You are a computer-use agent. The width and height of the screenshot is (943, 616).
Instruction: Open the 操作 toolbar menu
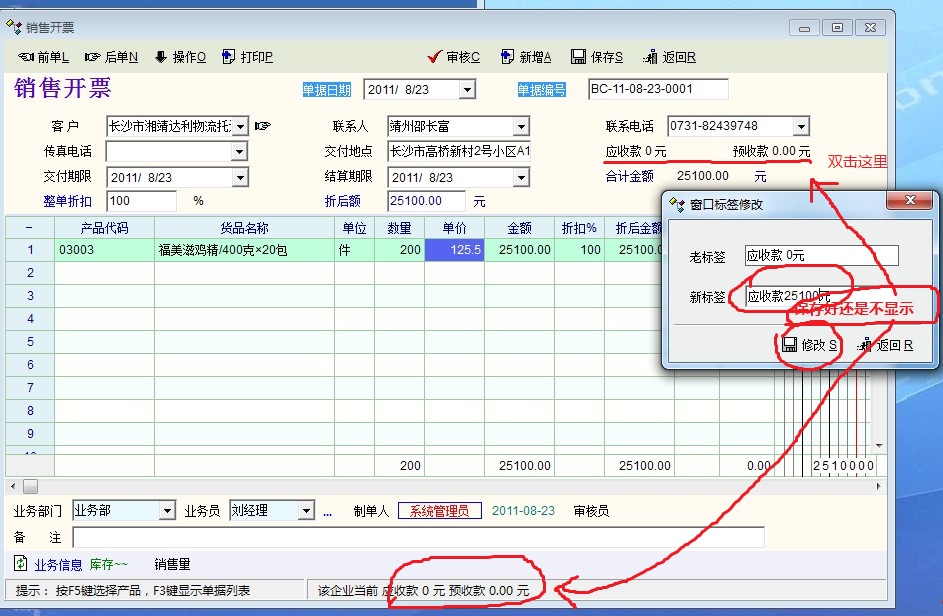[160, 57]
